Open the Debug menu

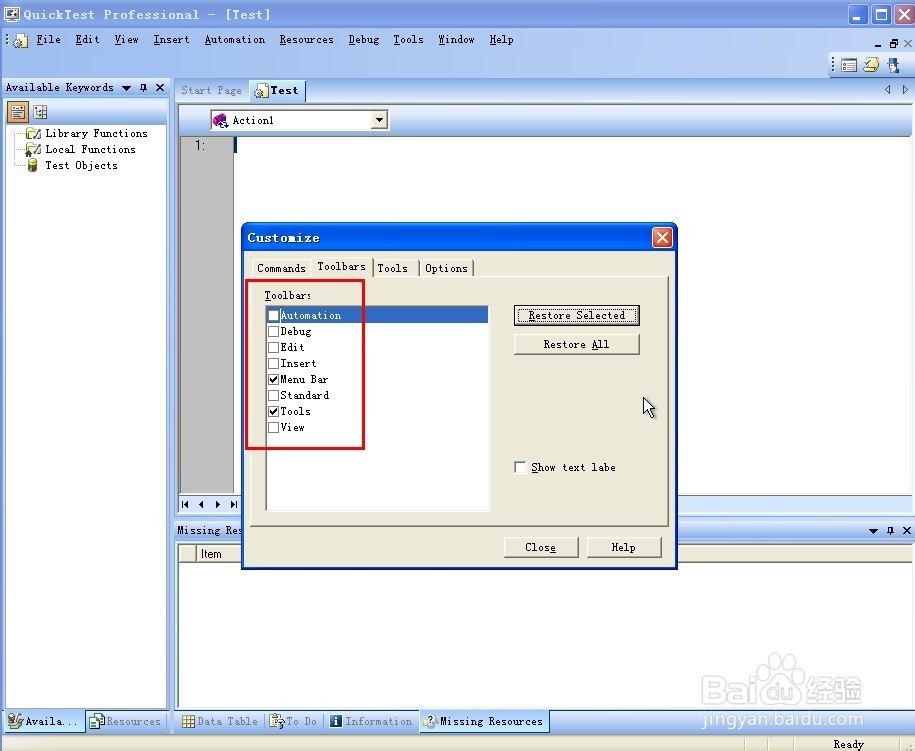pyautogui.click(x=364, y=40)
